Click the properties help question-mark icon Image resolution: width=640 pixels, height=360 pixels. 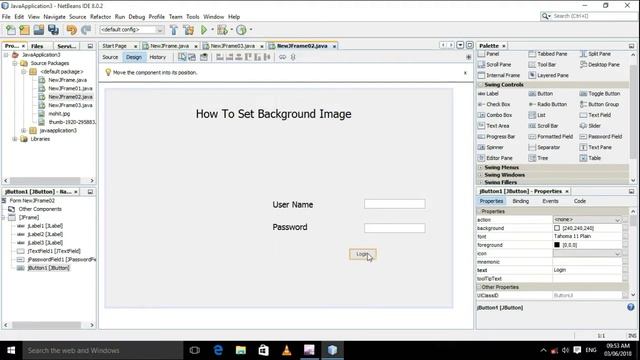tap(631, 307)
